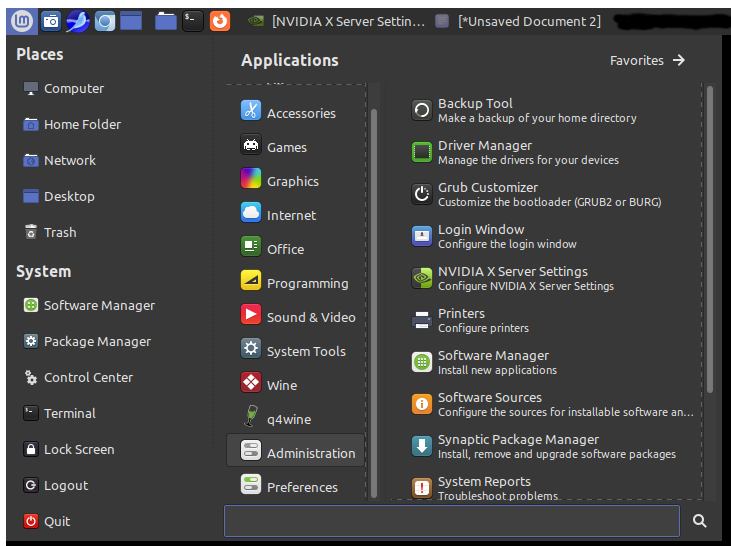This screenshot has height=546, width=731.
Task: Open the Linux Mint menu button
Action: click(x=22, y=21)
